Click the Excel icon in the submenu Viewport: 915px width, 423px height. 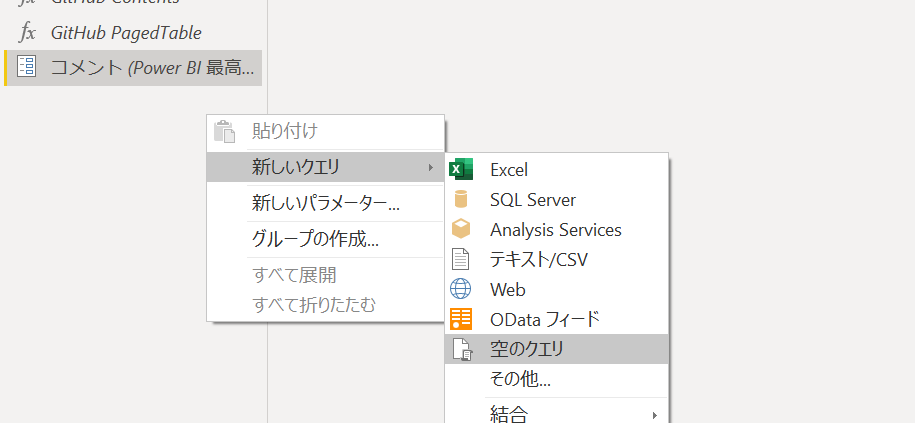pyautogui.click(x=461, y=169)
